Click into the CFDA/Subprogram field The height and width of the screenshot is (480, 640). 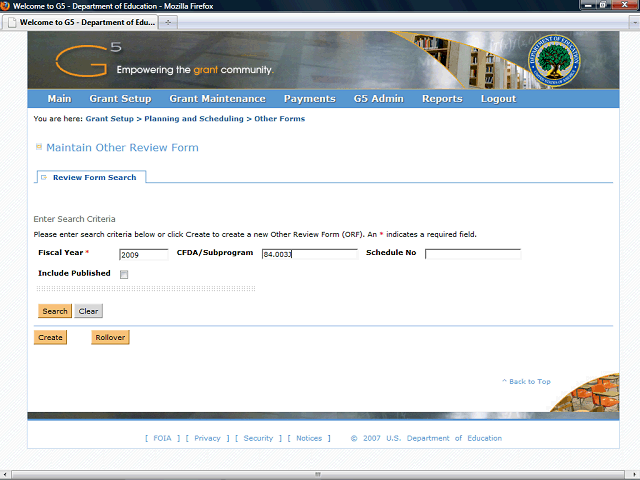point(310,254)
